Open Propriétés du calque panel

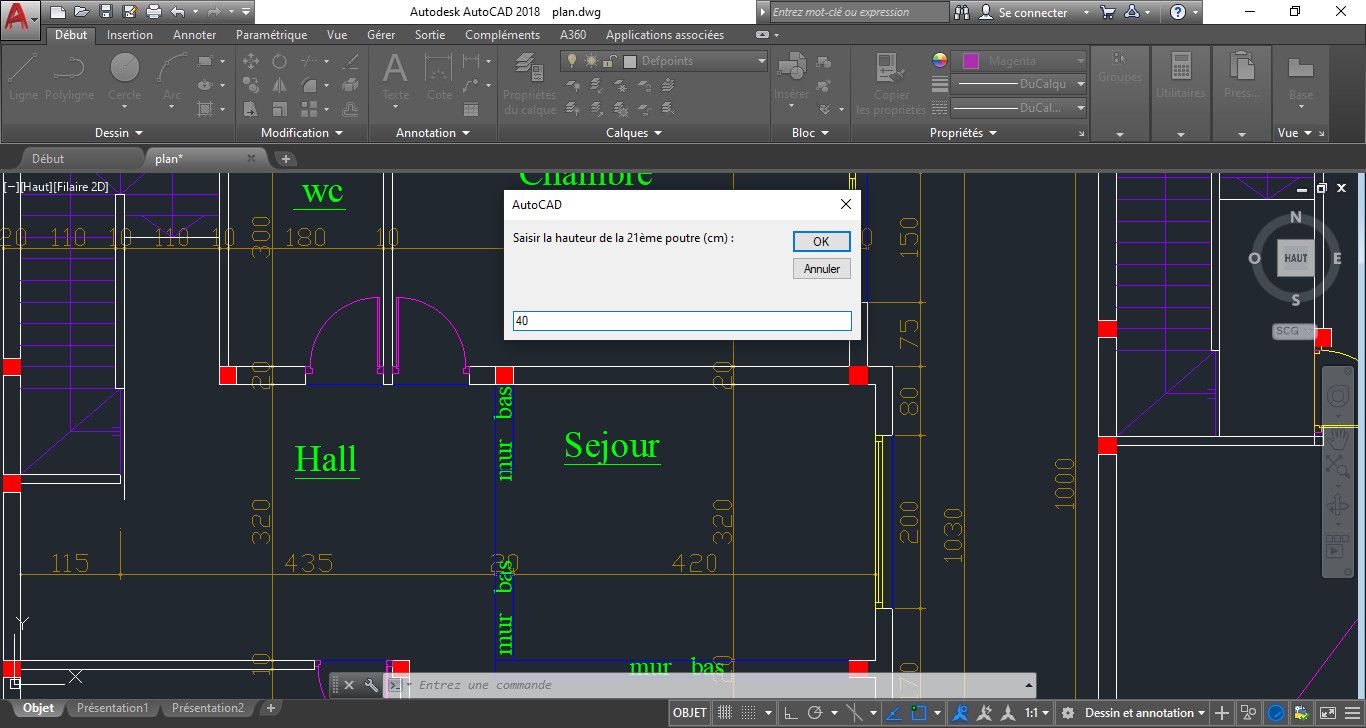click(x=529, y=84)
